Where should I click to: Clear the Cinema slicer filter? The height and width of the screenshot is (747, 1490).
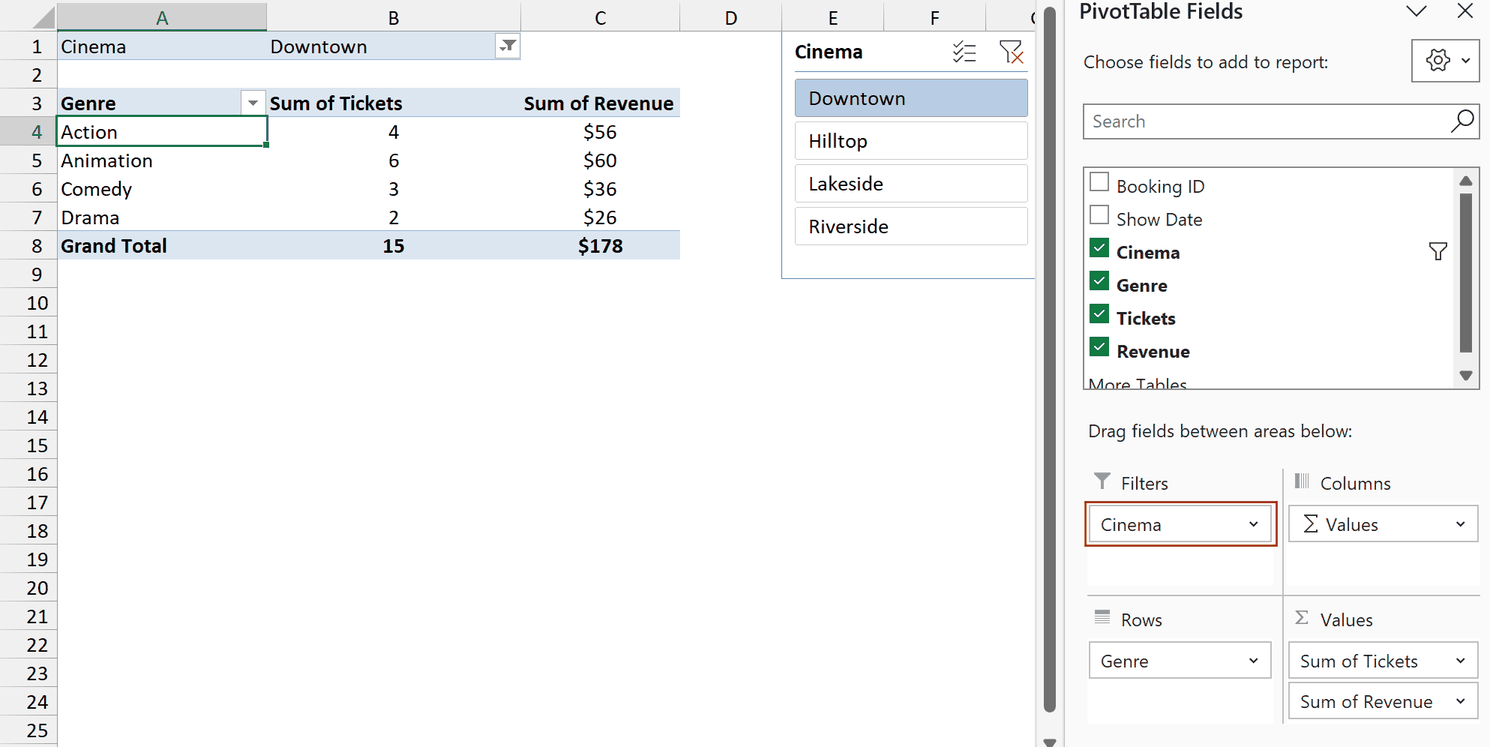[x=1011, y=53]
